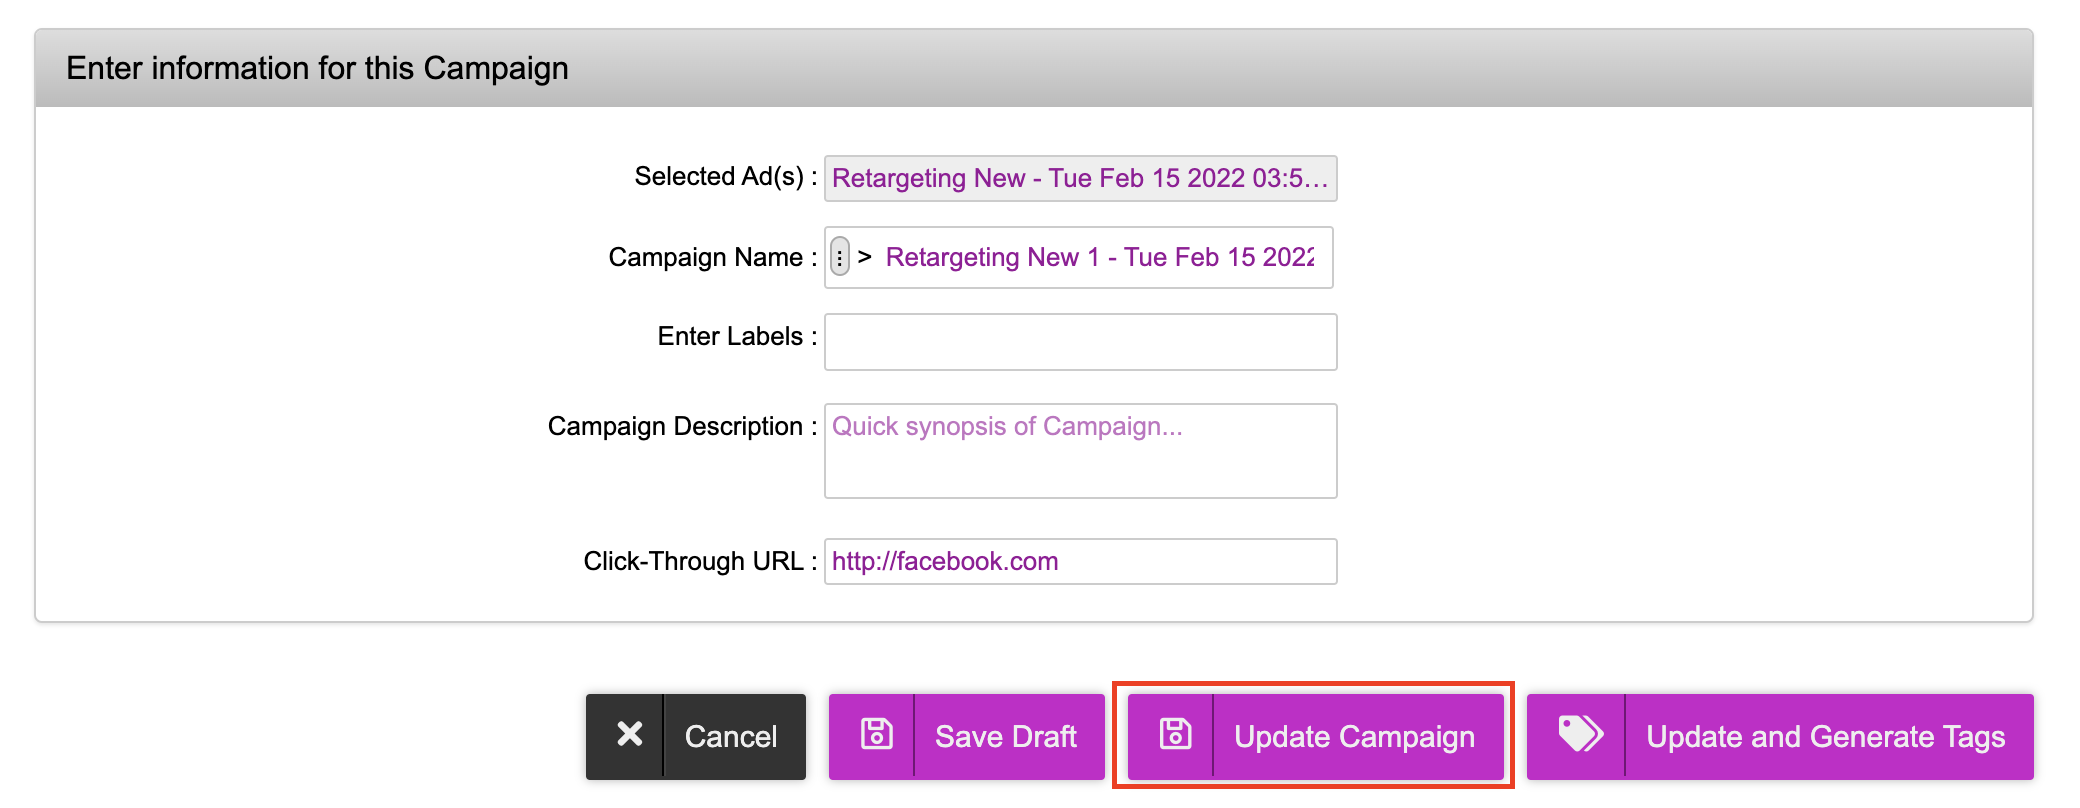Screen dimensions: 2080x808
Task: Select the Click-Through URL field
Action: click(1080, 562)
